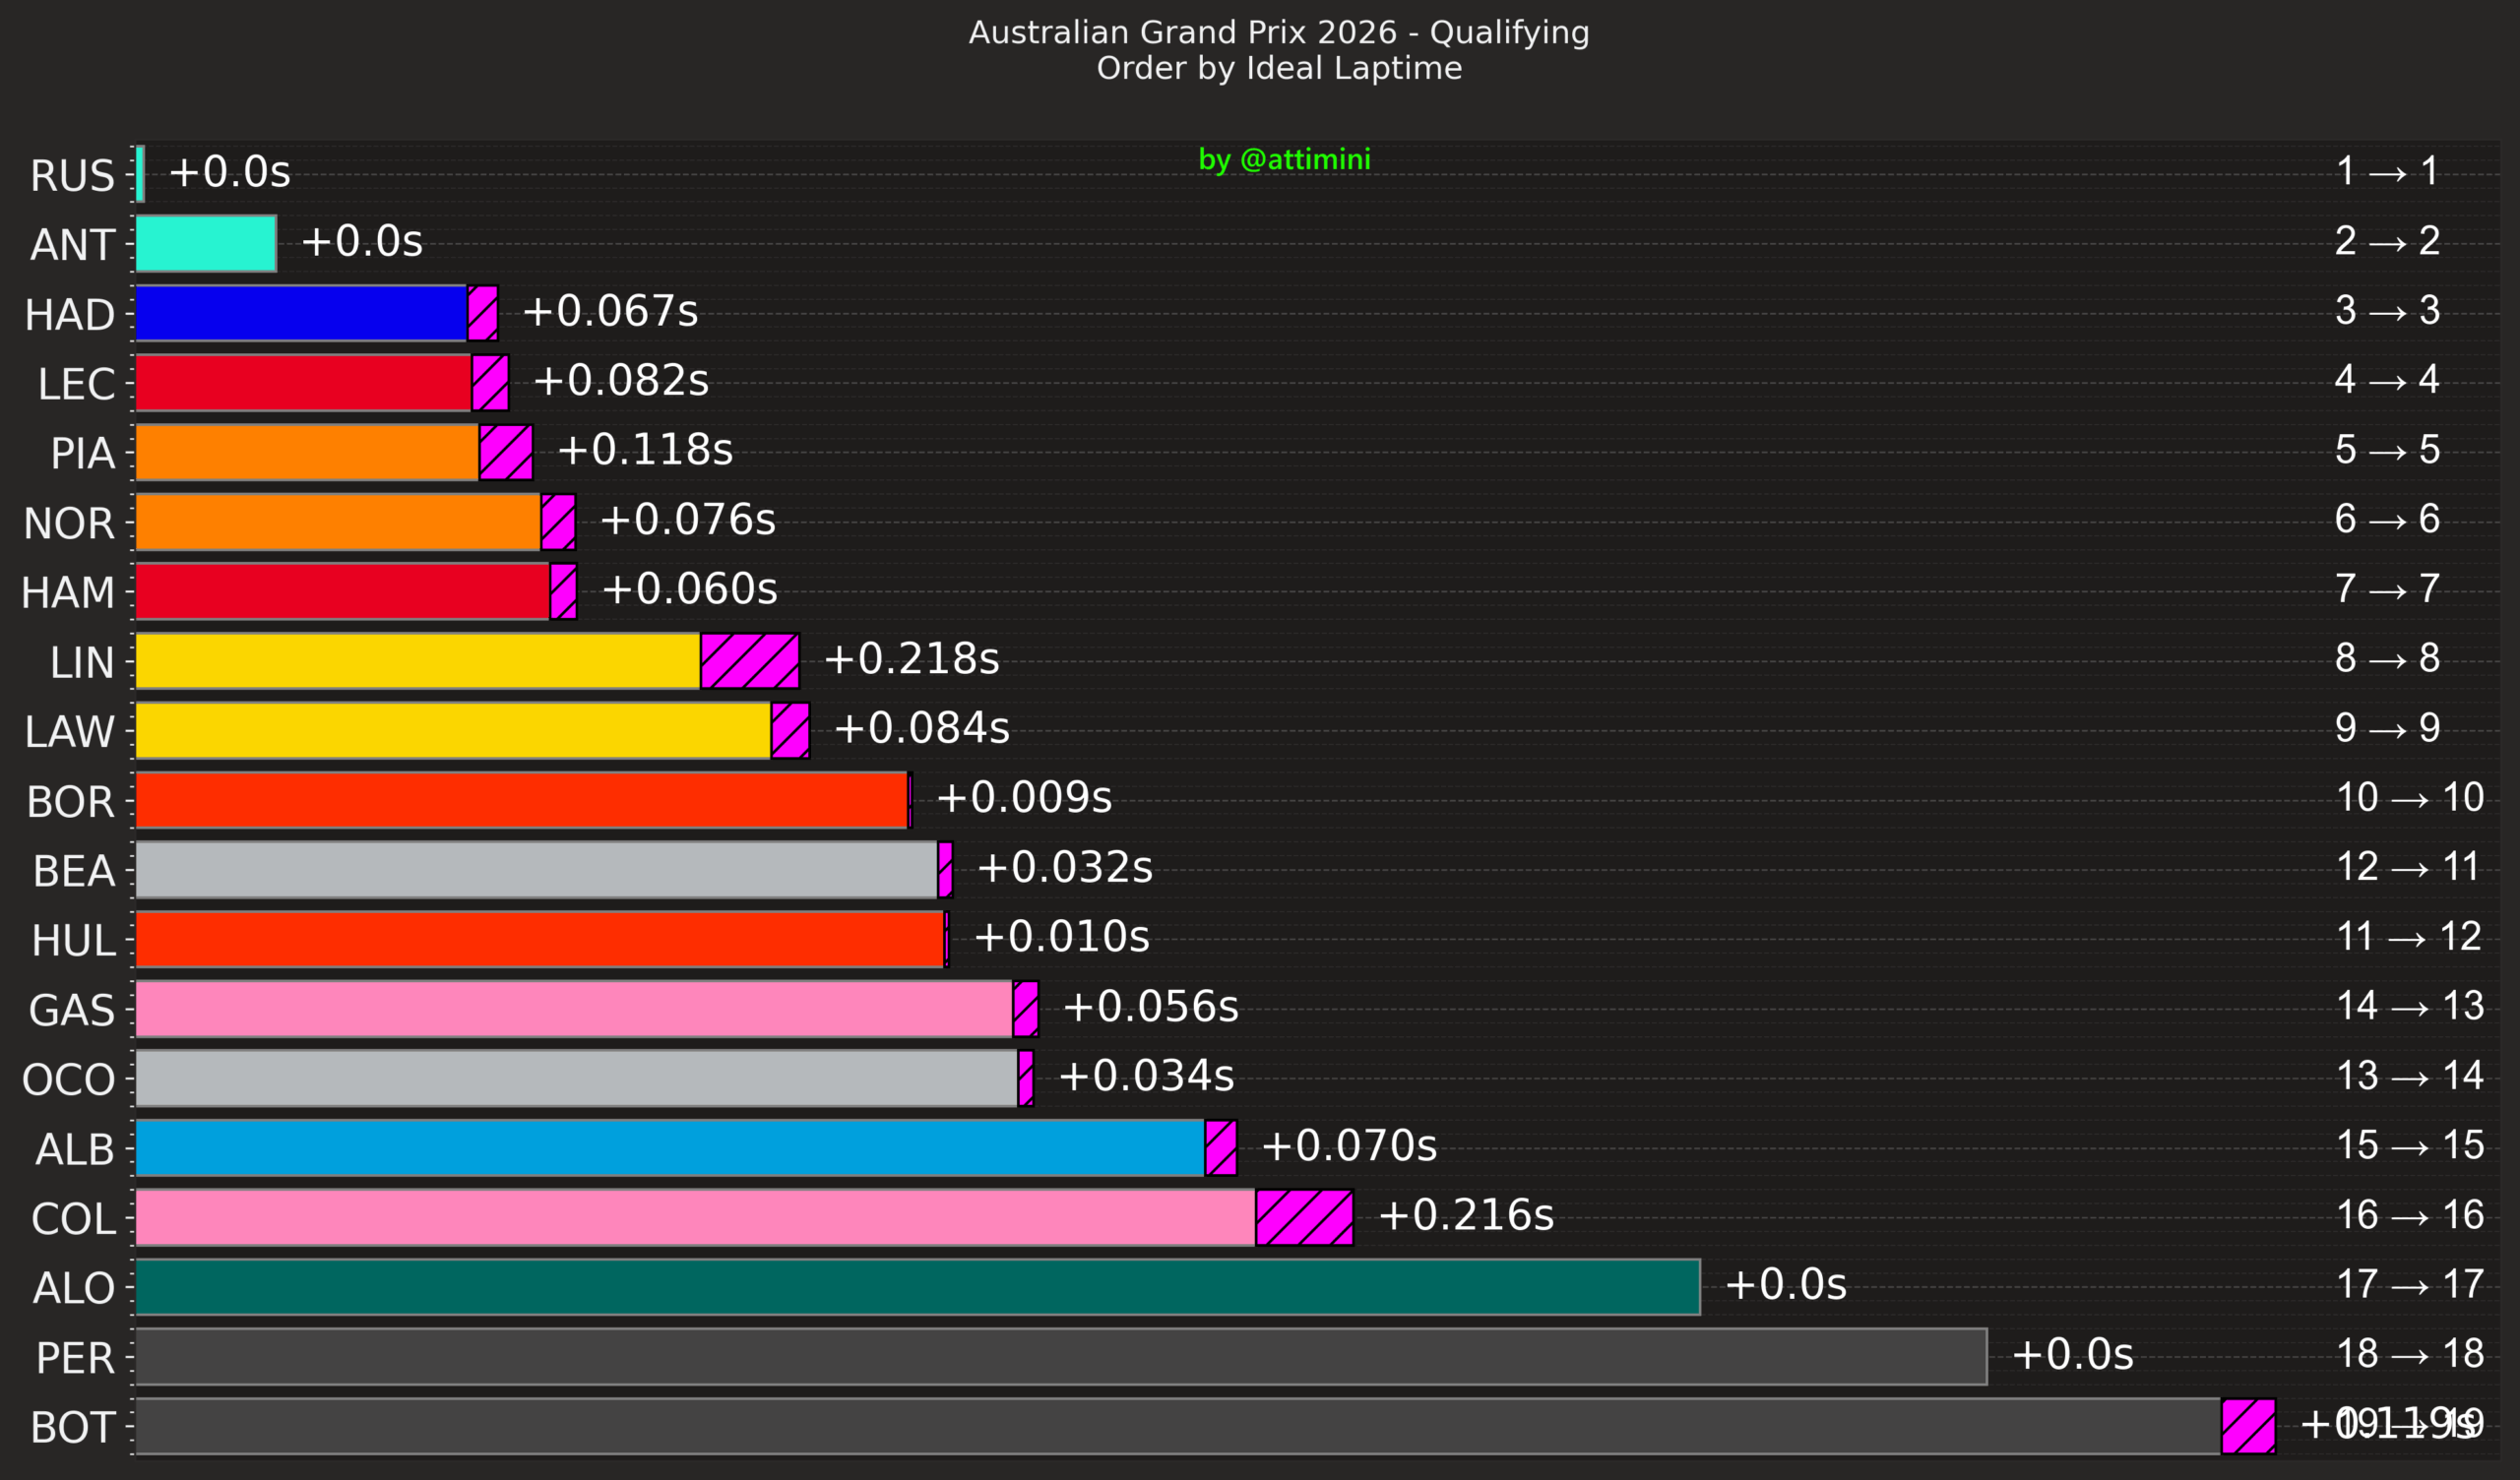
Task: Click Bortoleto's red-orange bar
Action: point(520,800)
